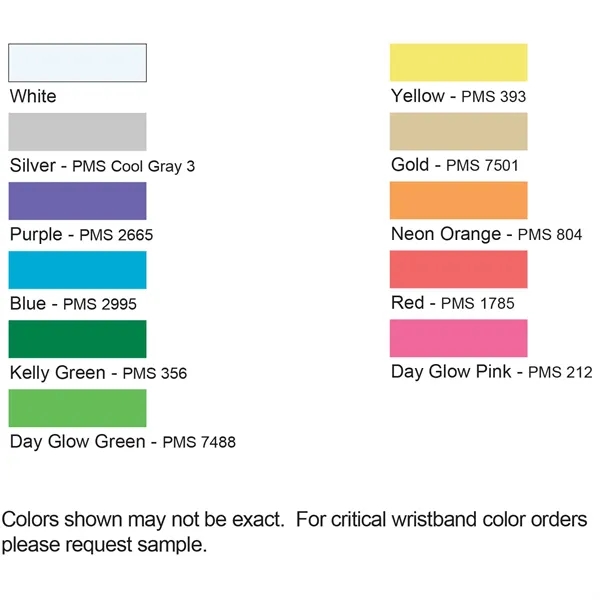
Task: Click the 'Silver - PMS Cool Gray 3' label
Action: tap(102, 166)
